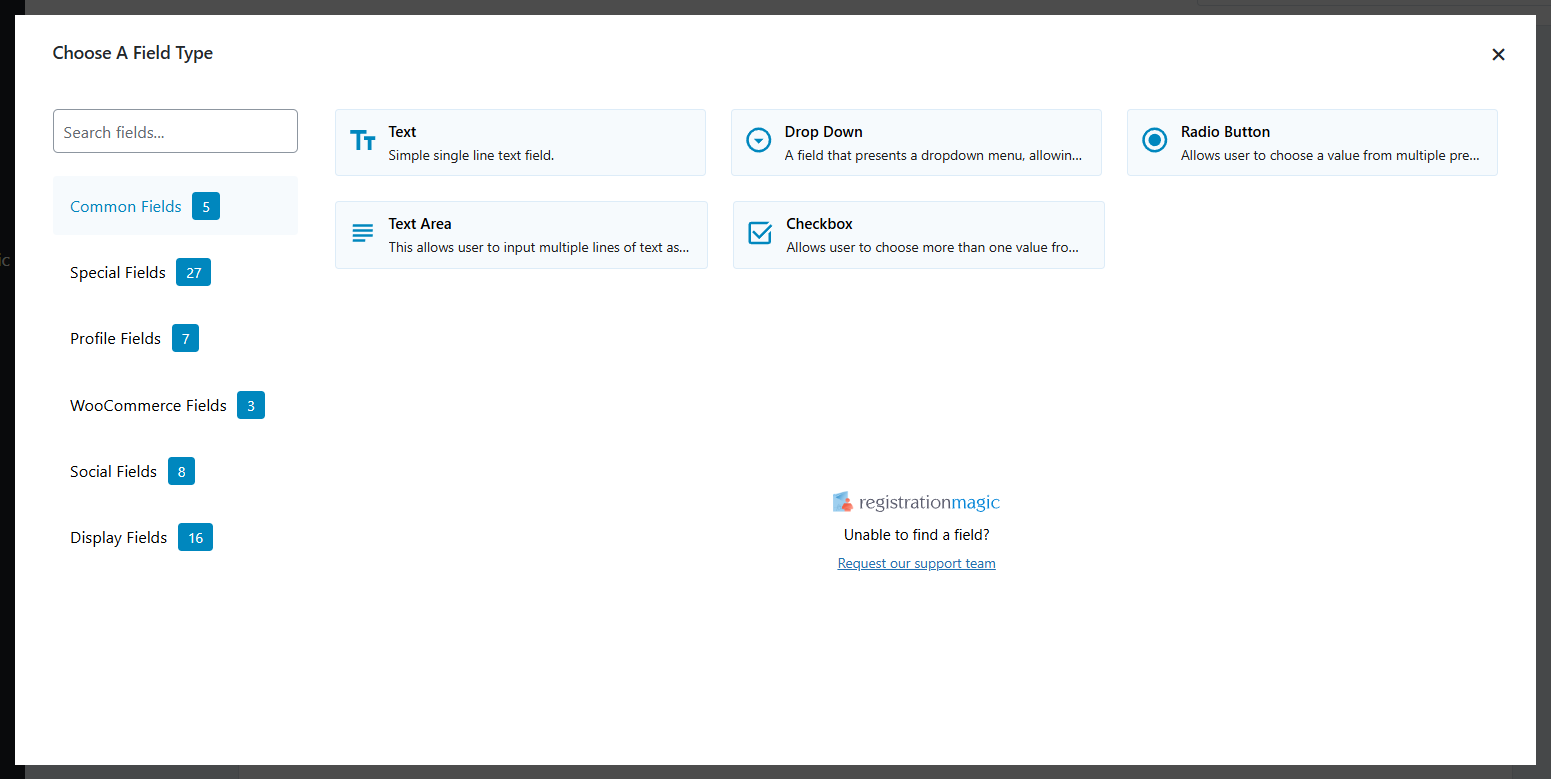This screenshot has height=779, width=1551.
Task: Show the Social Fields list
Action: point(175,471)
